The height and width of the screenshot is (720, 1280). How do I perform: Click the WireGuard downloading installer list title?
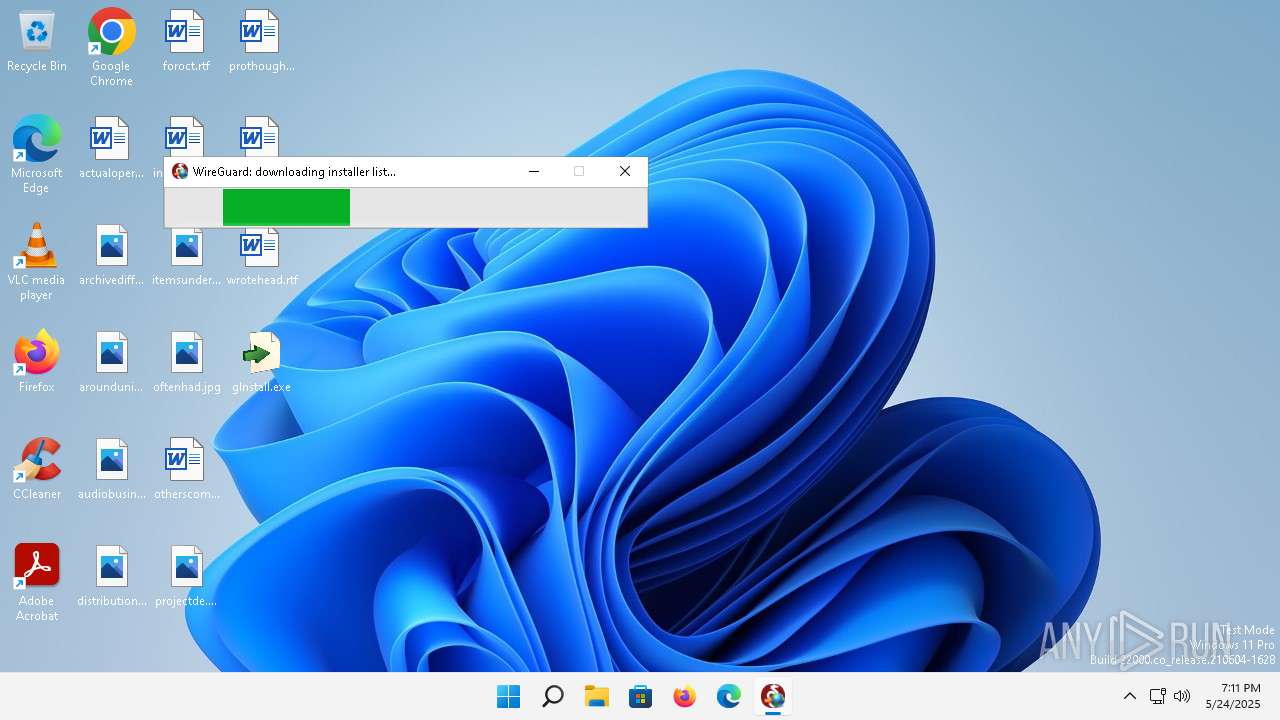click(x=294, y=172)
